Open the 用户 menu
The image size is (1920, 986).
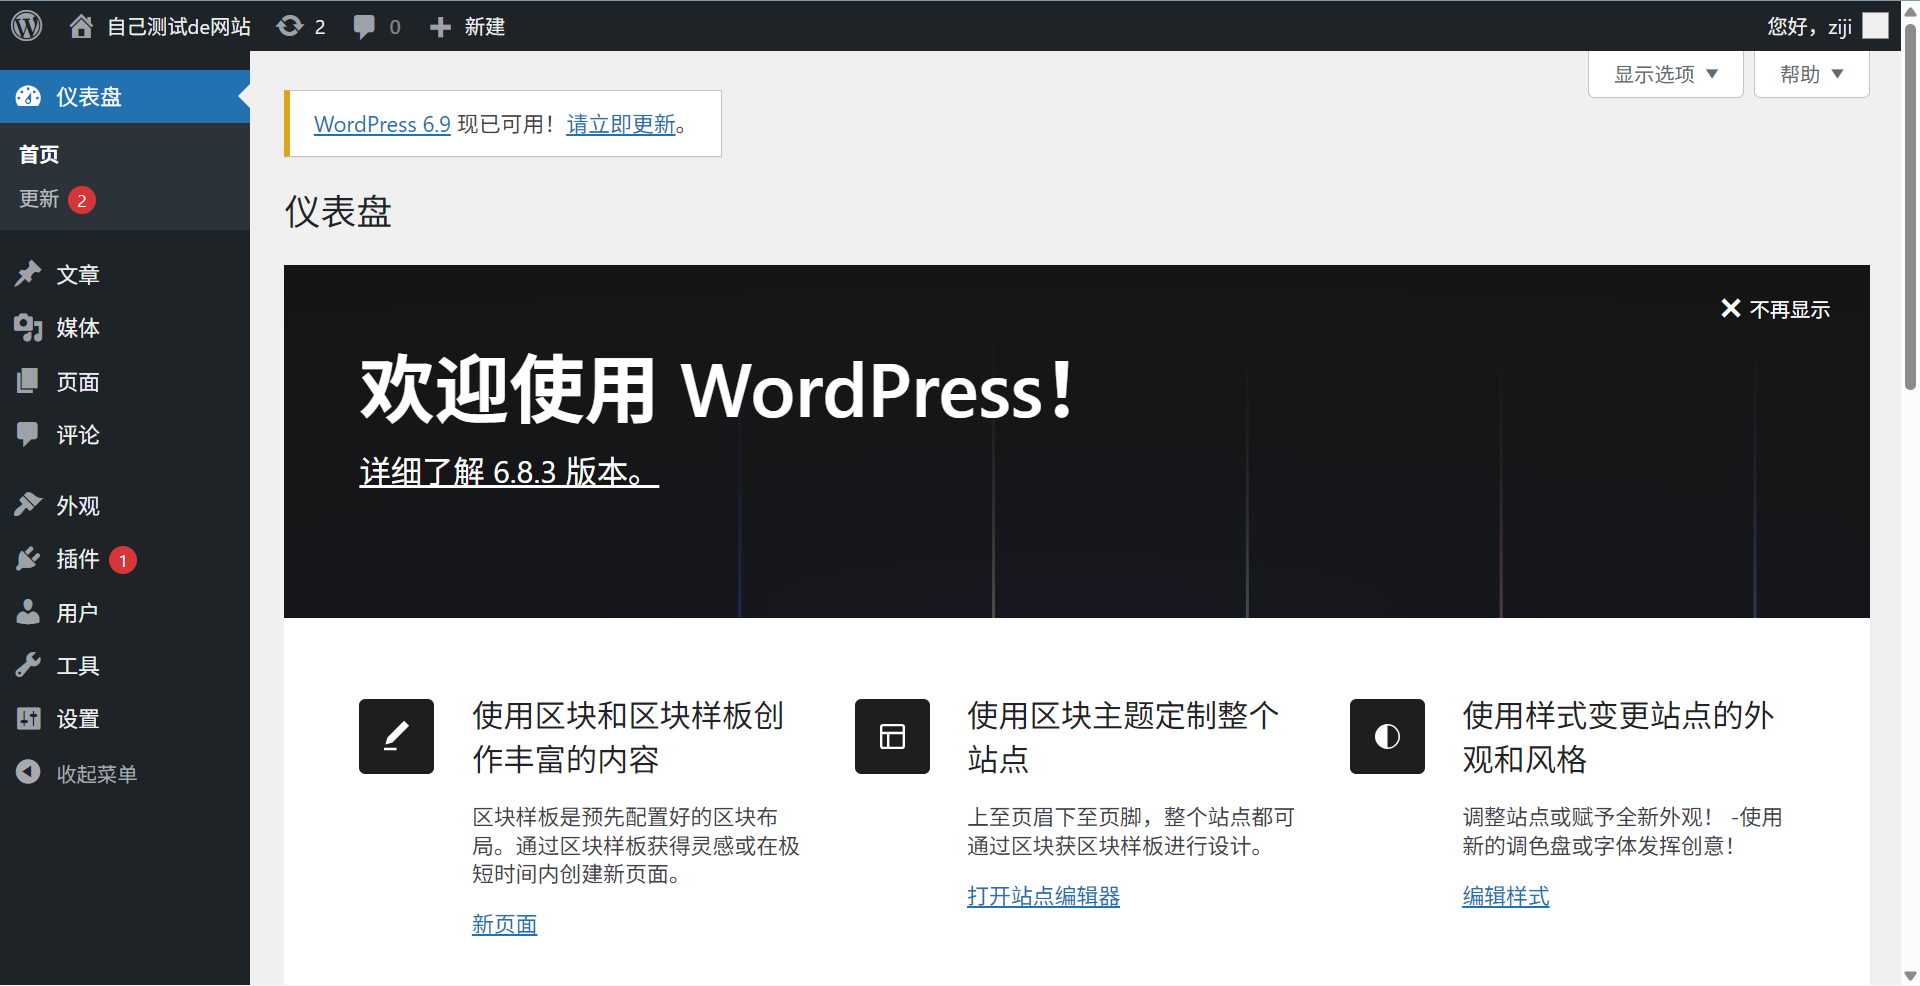pyautogui.click(x=125, y=612)
